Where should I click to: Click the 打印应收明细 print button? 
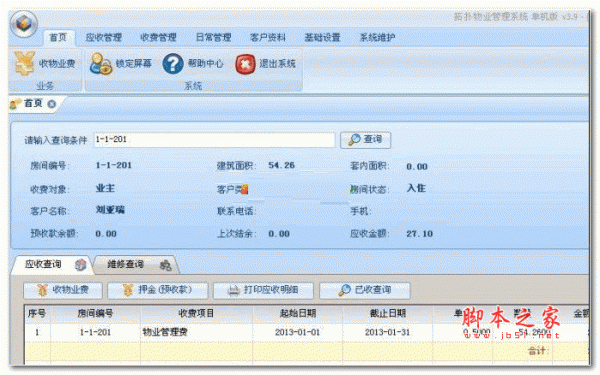pos(263,290)
